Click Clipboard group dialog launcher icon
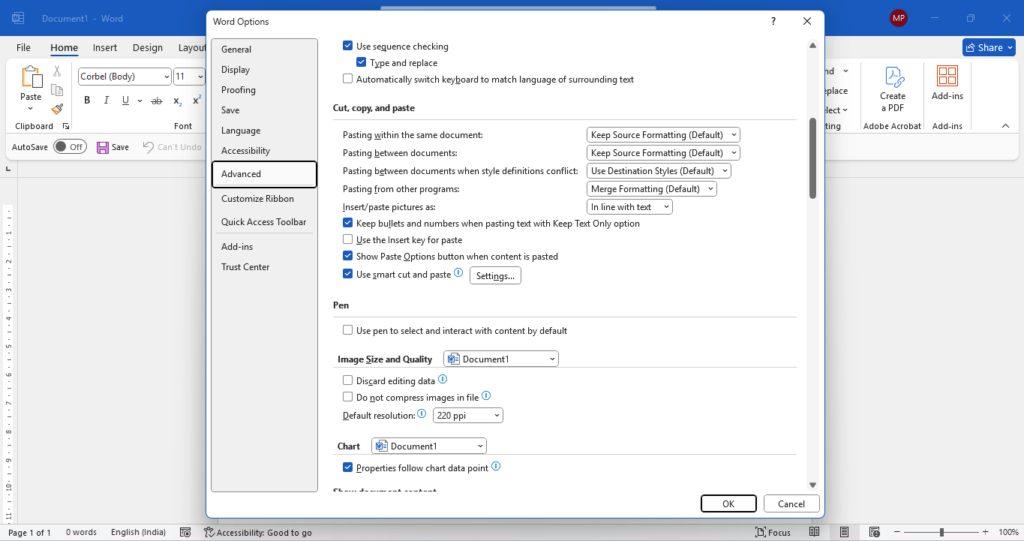Image resolution: width=1024 pixels, height=541 pixels. pyautogui.click(x=65, y=126)
